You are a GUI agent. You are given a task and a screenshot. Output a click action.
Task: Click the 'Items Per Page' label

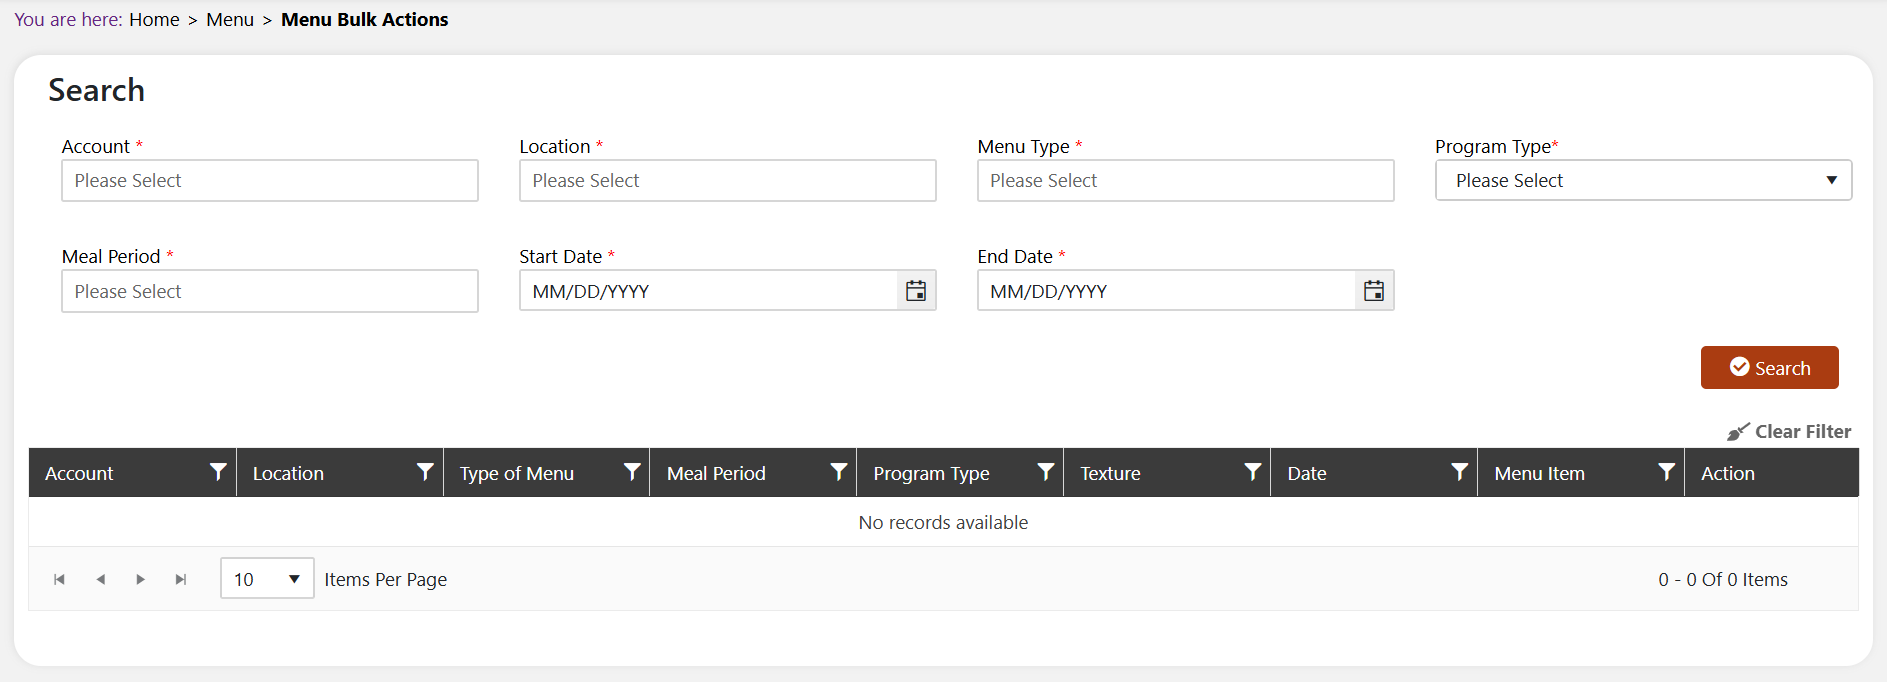coord(385,579)
